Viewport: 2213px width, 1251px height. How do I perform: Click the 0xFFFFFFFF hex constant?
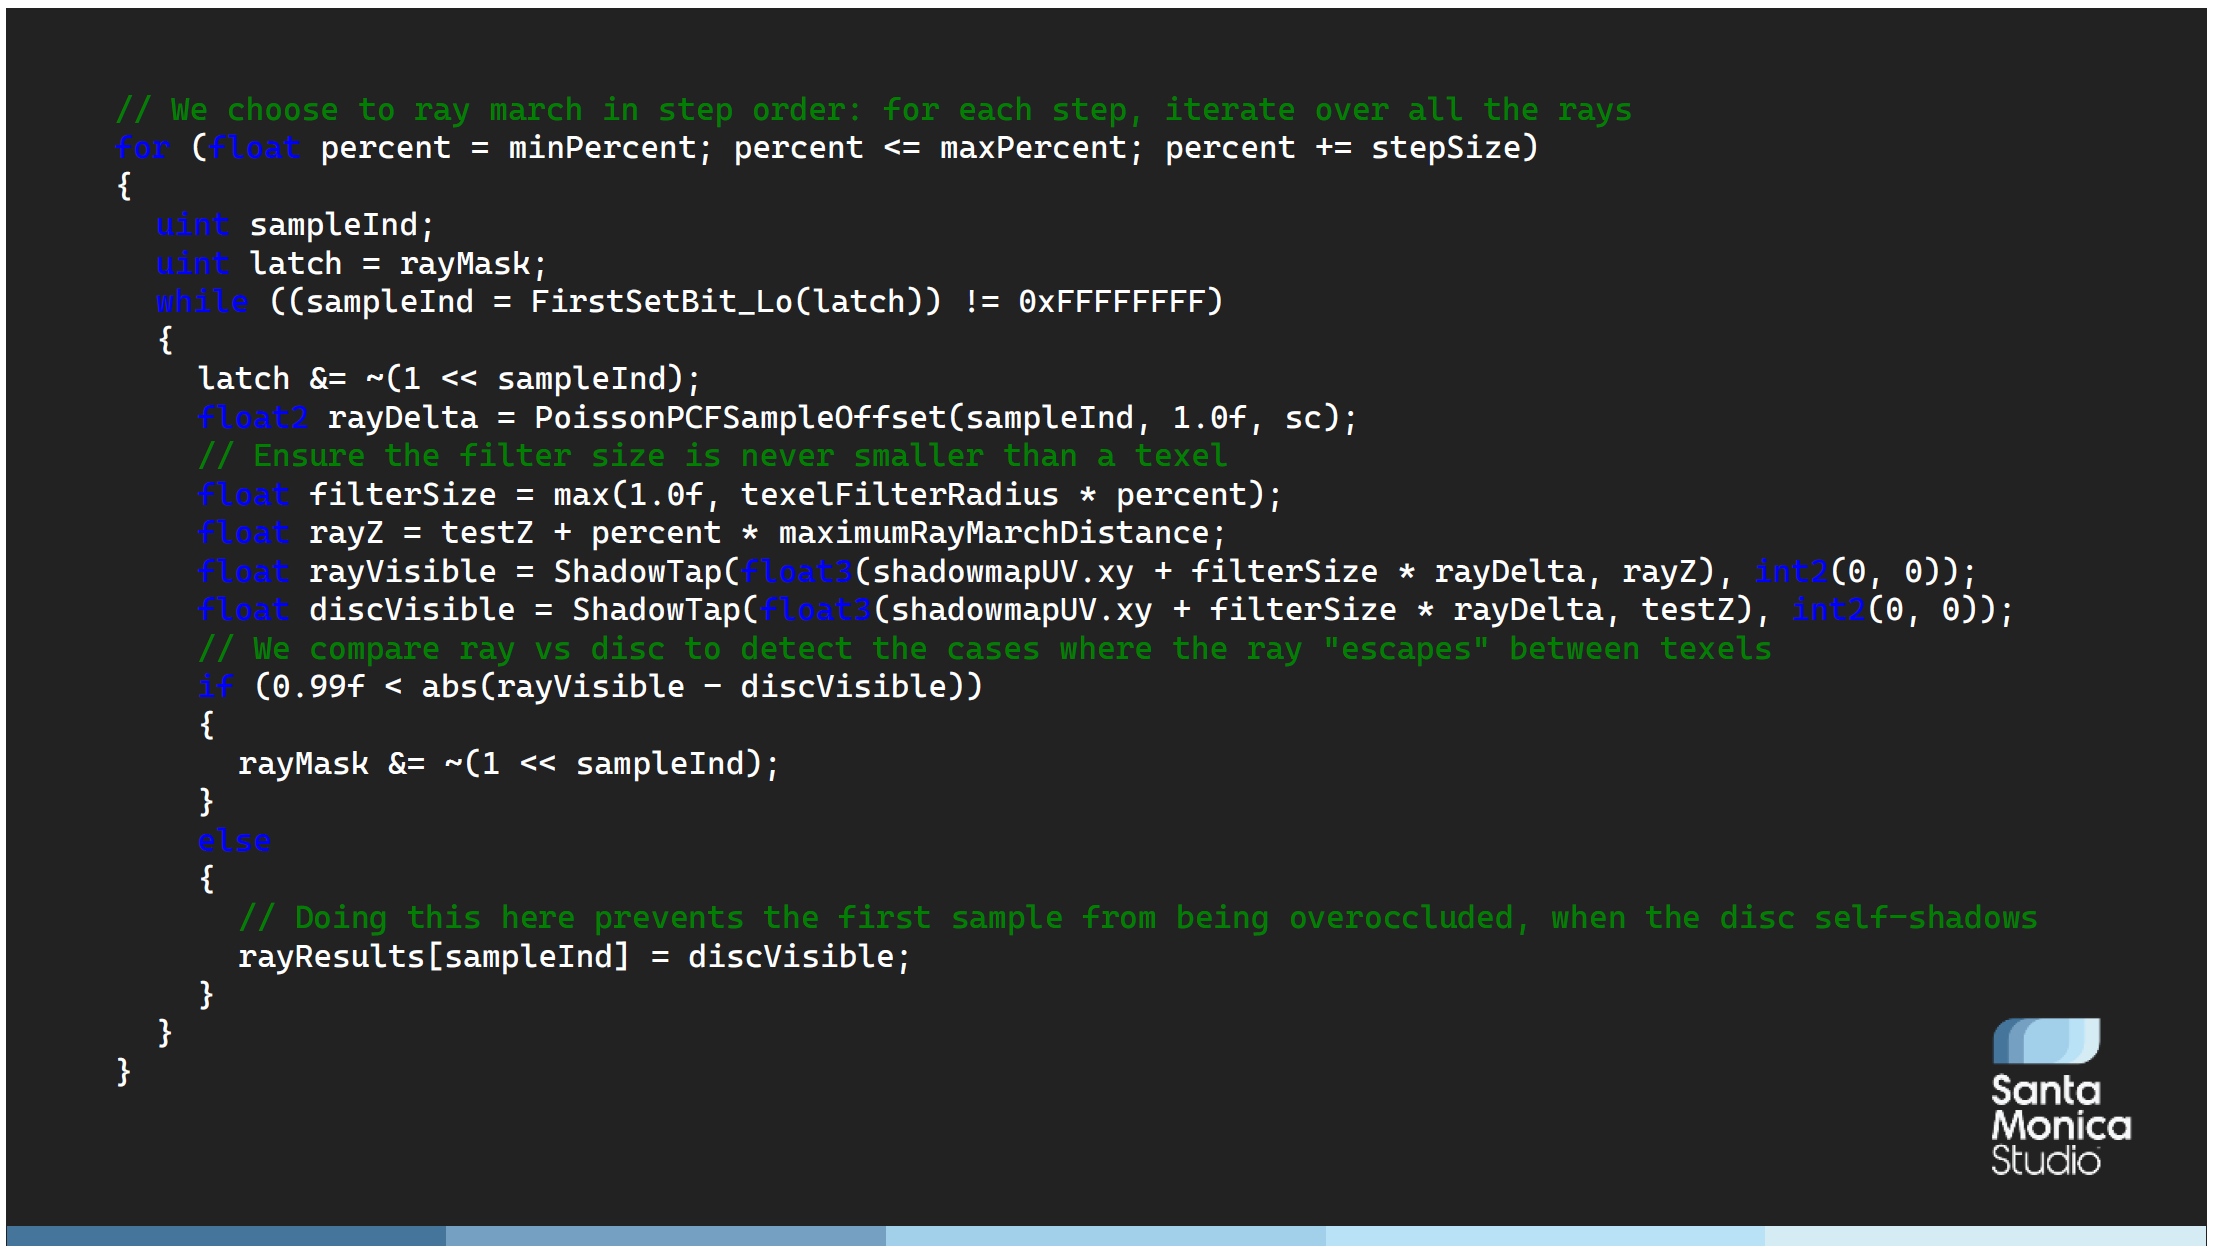click(1111, 302)
